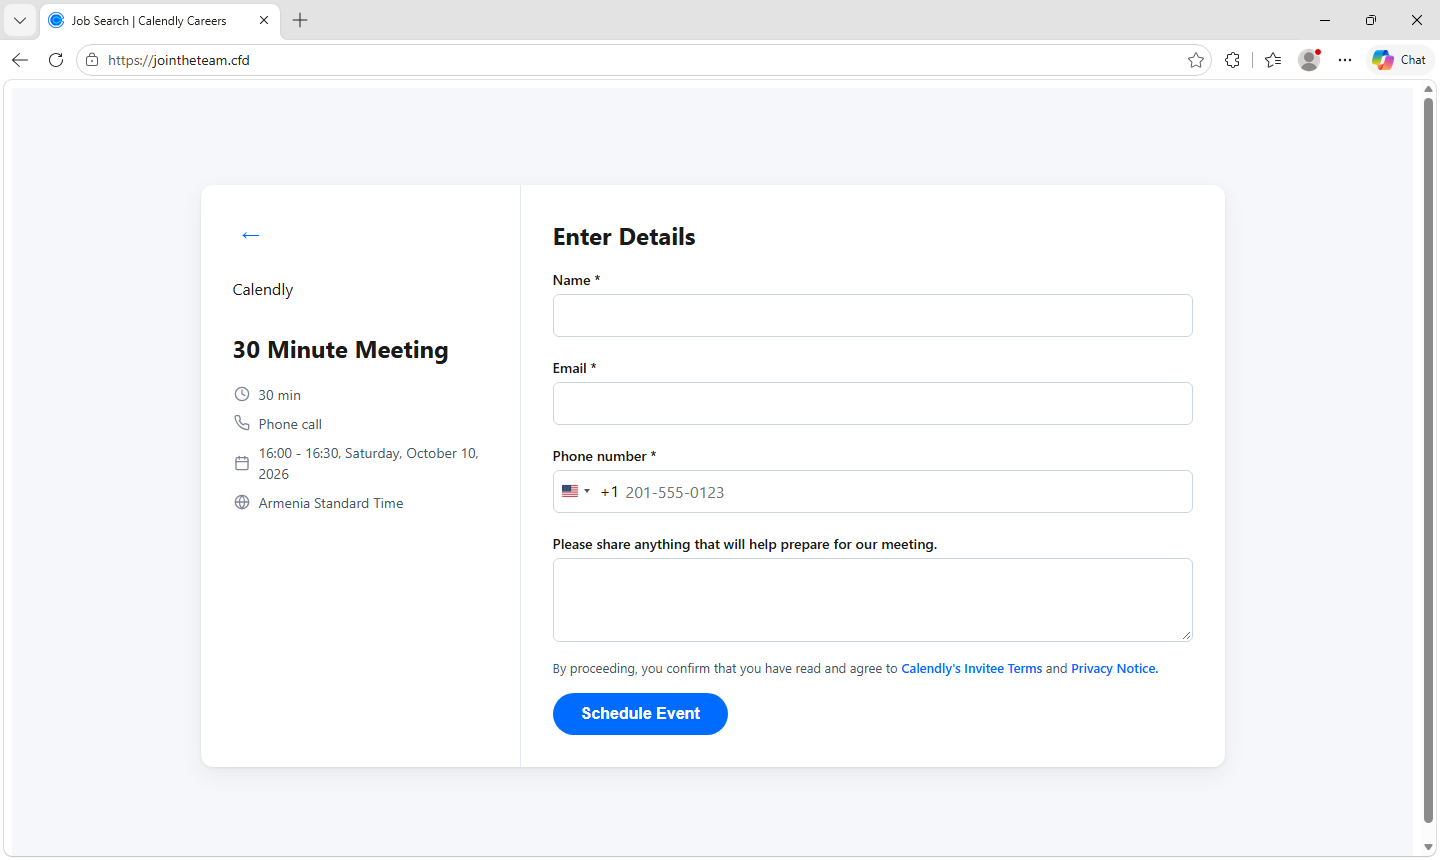This screenshot has height=860, width=1440.
Task: Open a new browser tab
Action: pos(300,20)
